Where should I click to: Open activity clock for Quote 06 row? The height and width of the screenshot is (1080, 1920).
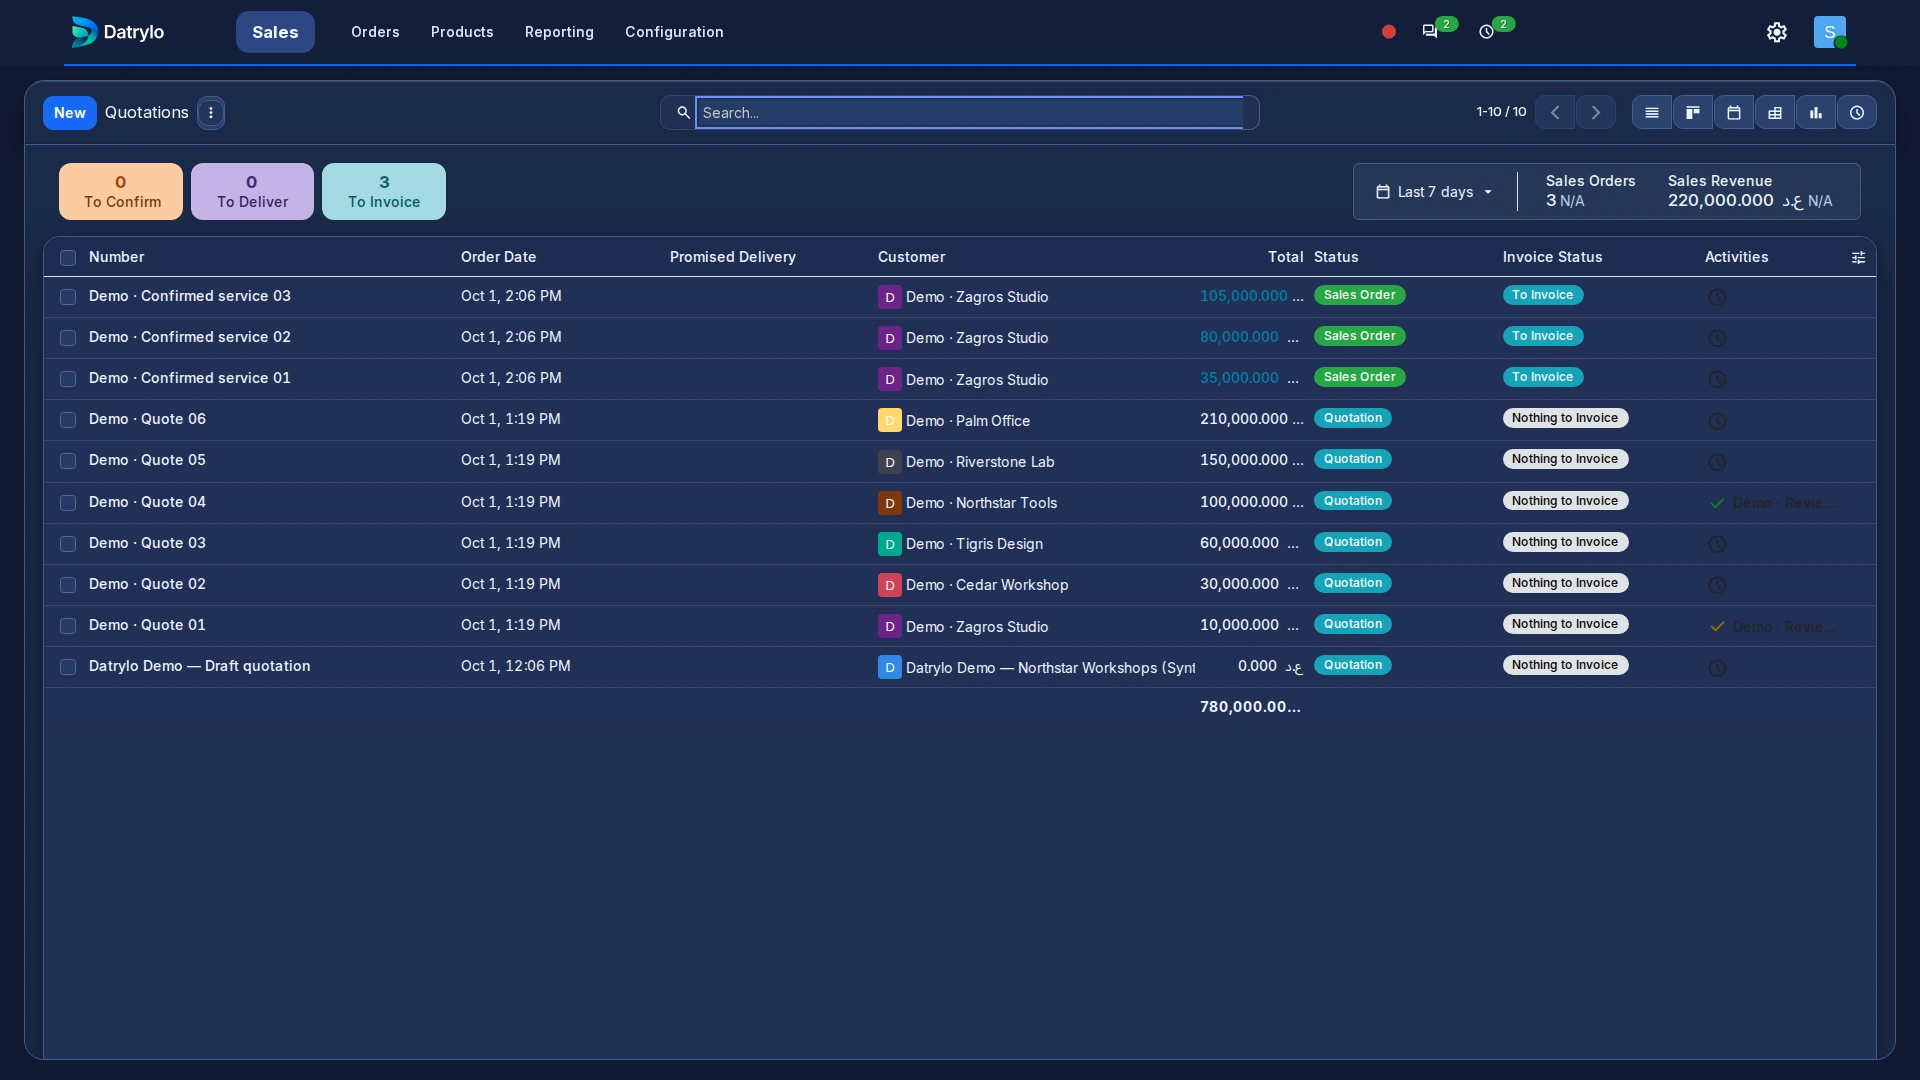point(1717,421)
